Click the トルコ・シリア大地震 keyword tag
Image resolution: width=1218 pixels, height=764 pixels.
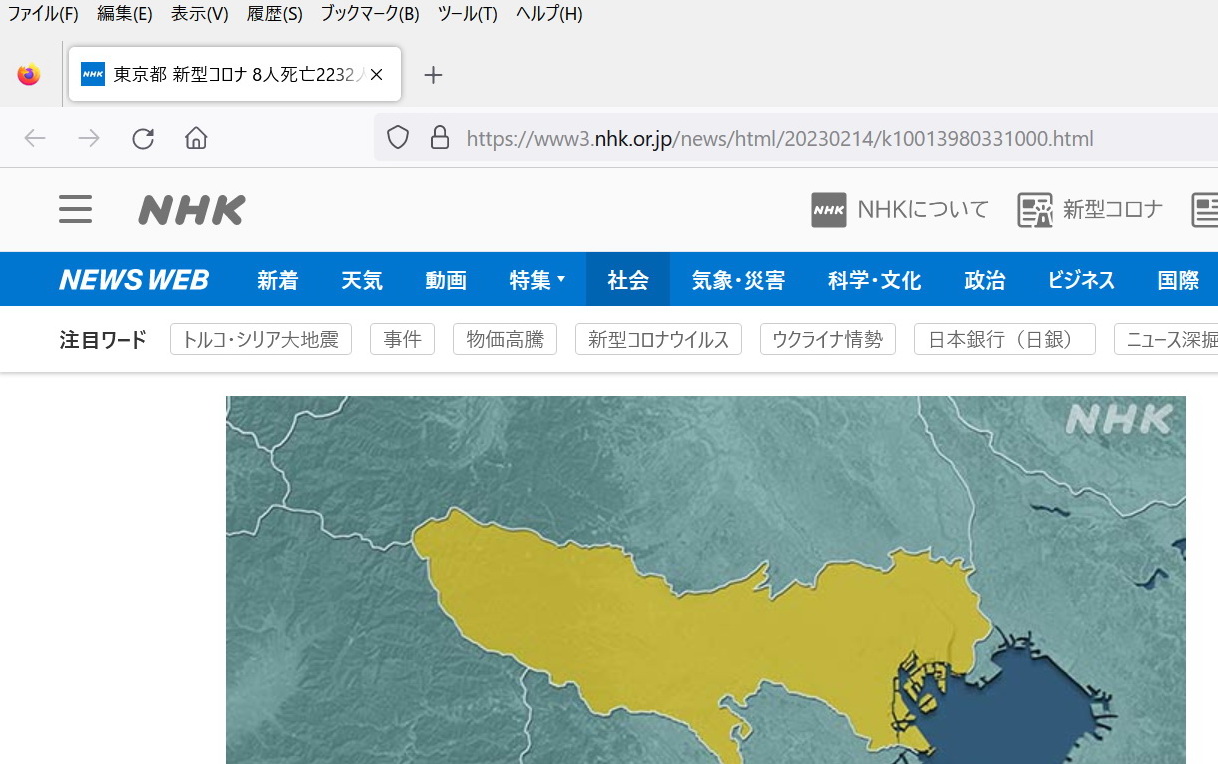click(260, 340)
